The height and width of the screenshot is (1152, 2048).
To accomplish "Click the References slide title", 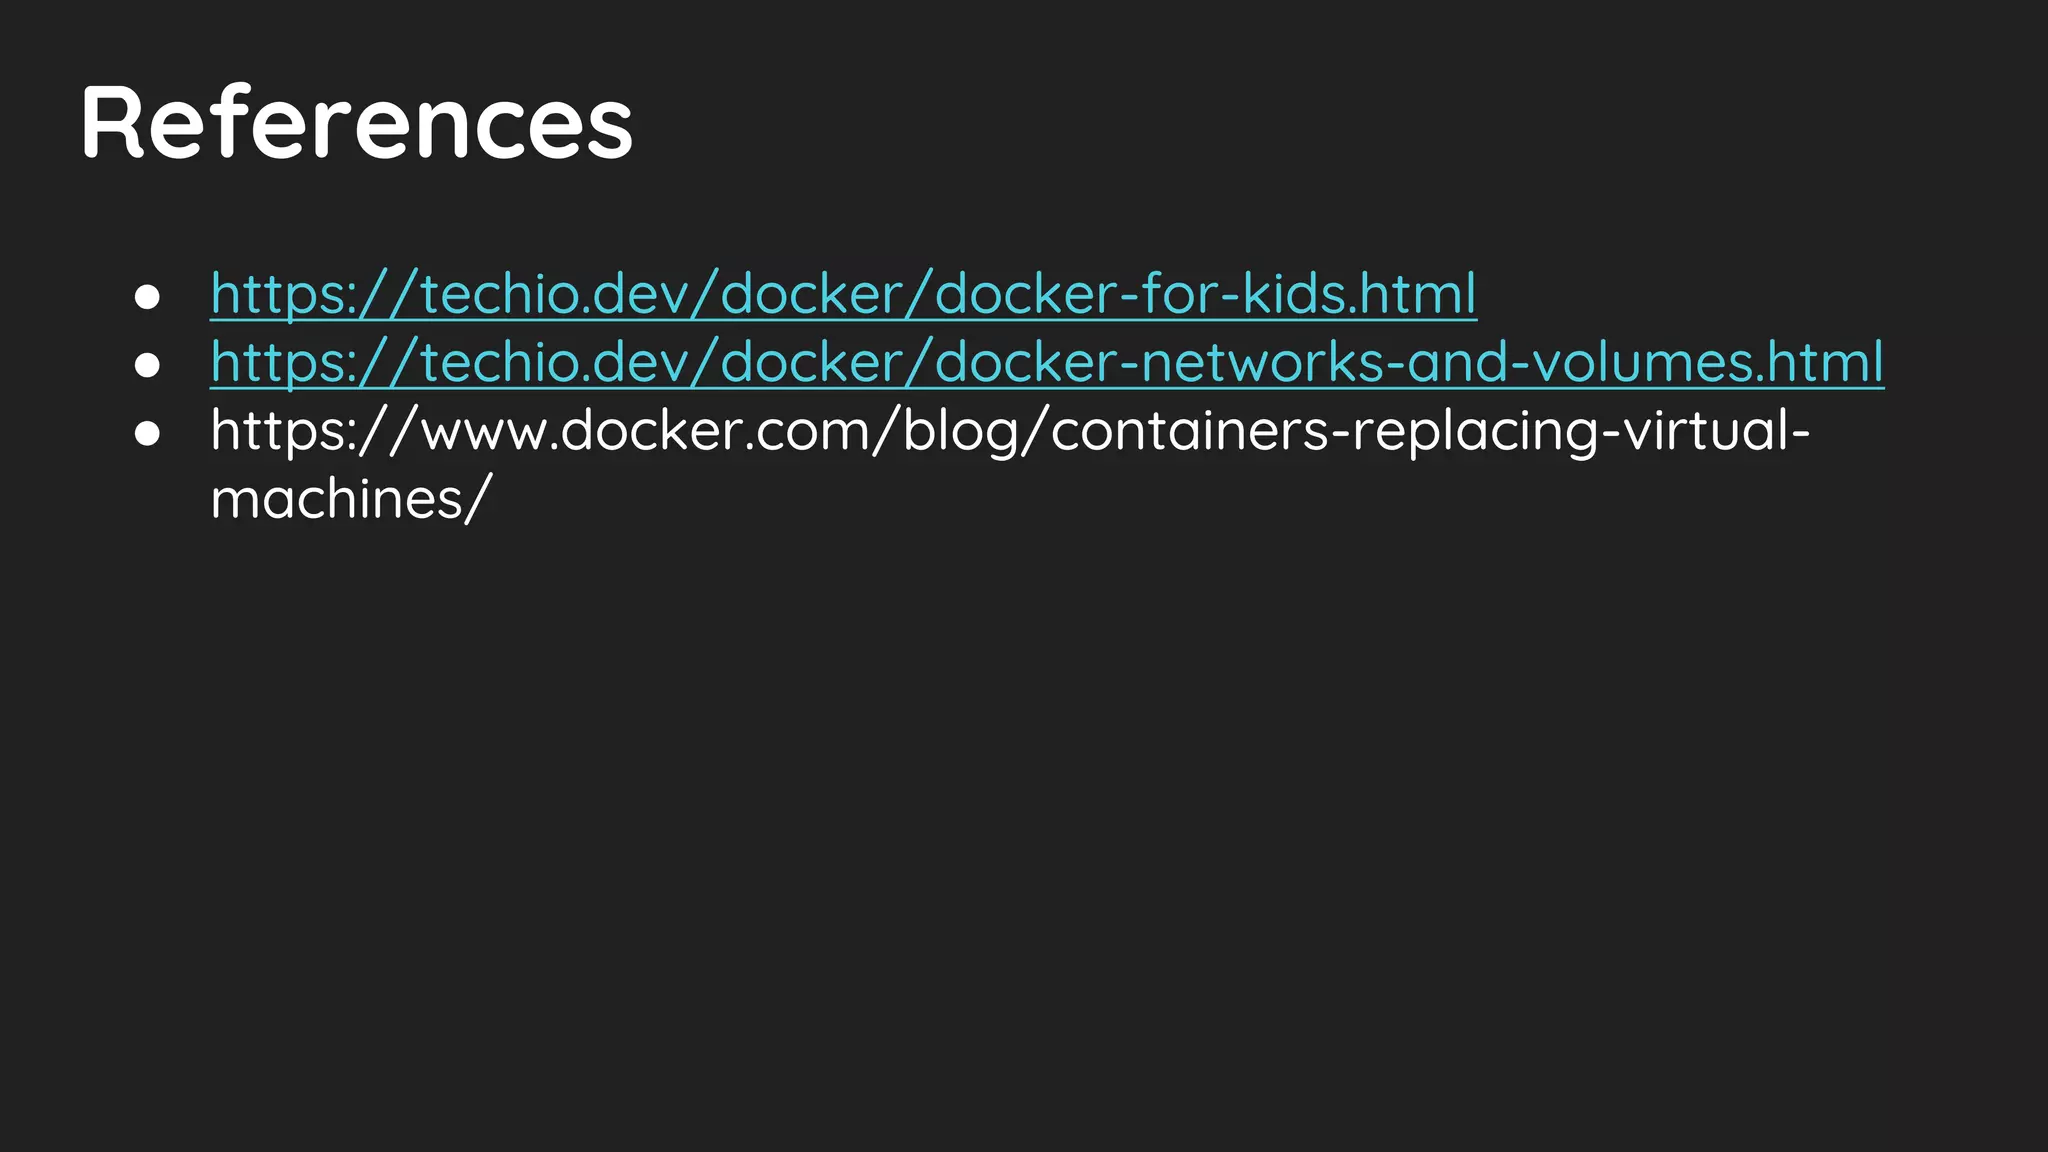I will pos(356,122).
